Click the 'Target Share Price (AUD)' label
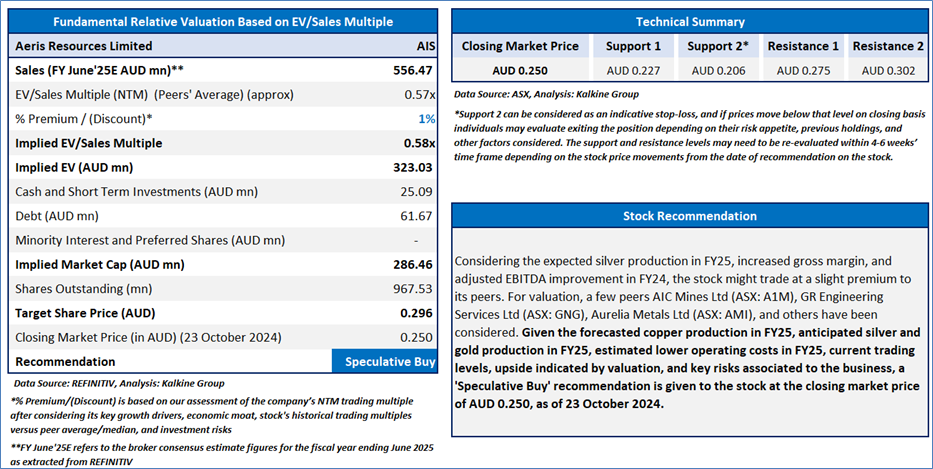The image size is (933, 469). pyautogui.click(x=84, y=314)
